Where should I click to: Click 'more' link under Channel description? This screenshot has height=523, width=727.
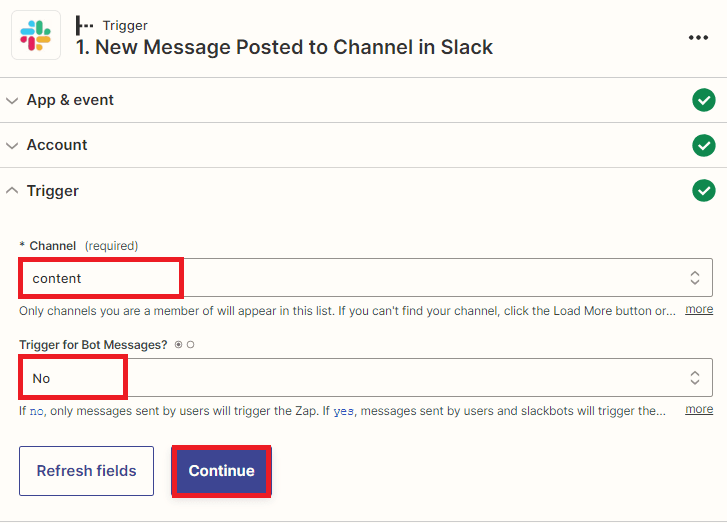[x=699, y=309]
